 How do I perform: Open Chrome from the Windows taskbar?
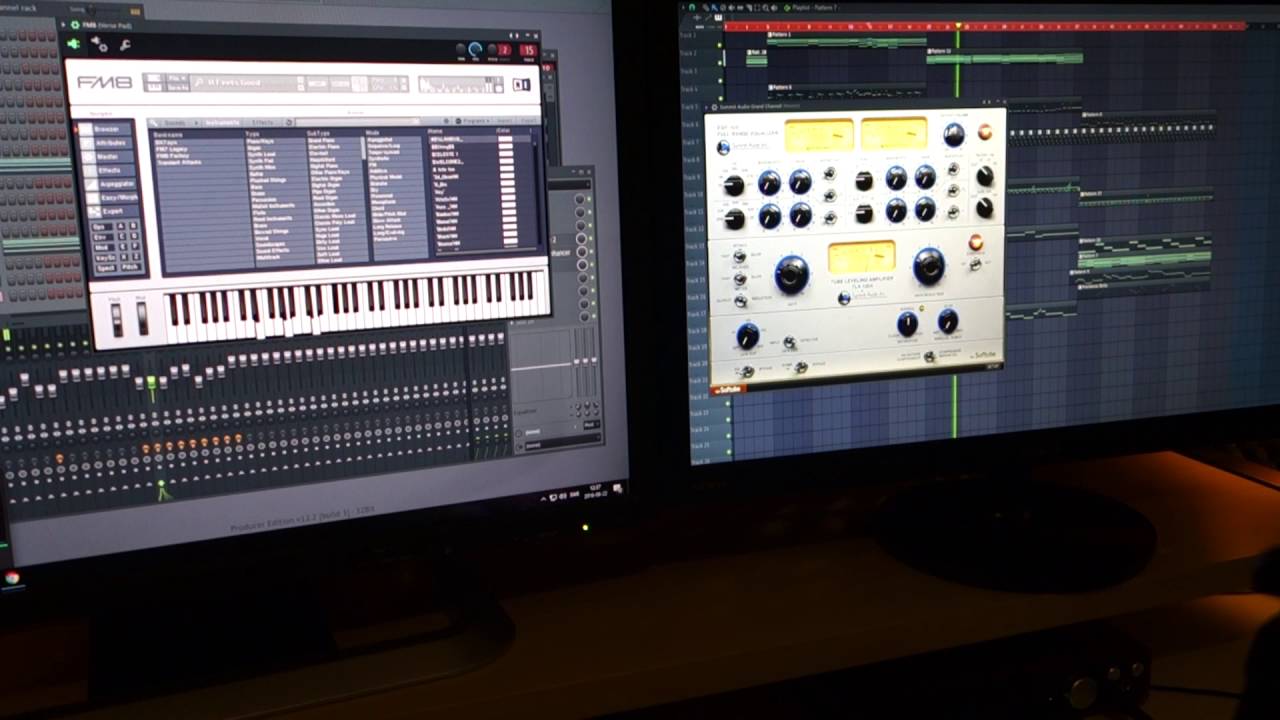[x=12, y=578]
